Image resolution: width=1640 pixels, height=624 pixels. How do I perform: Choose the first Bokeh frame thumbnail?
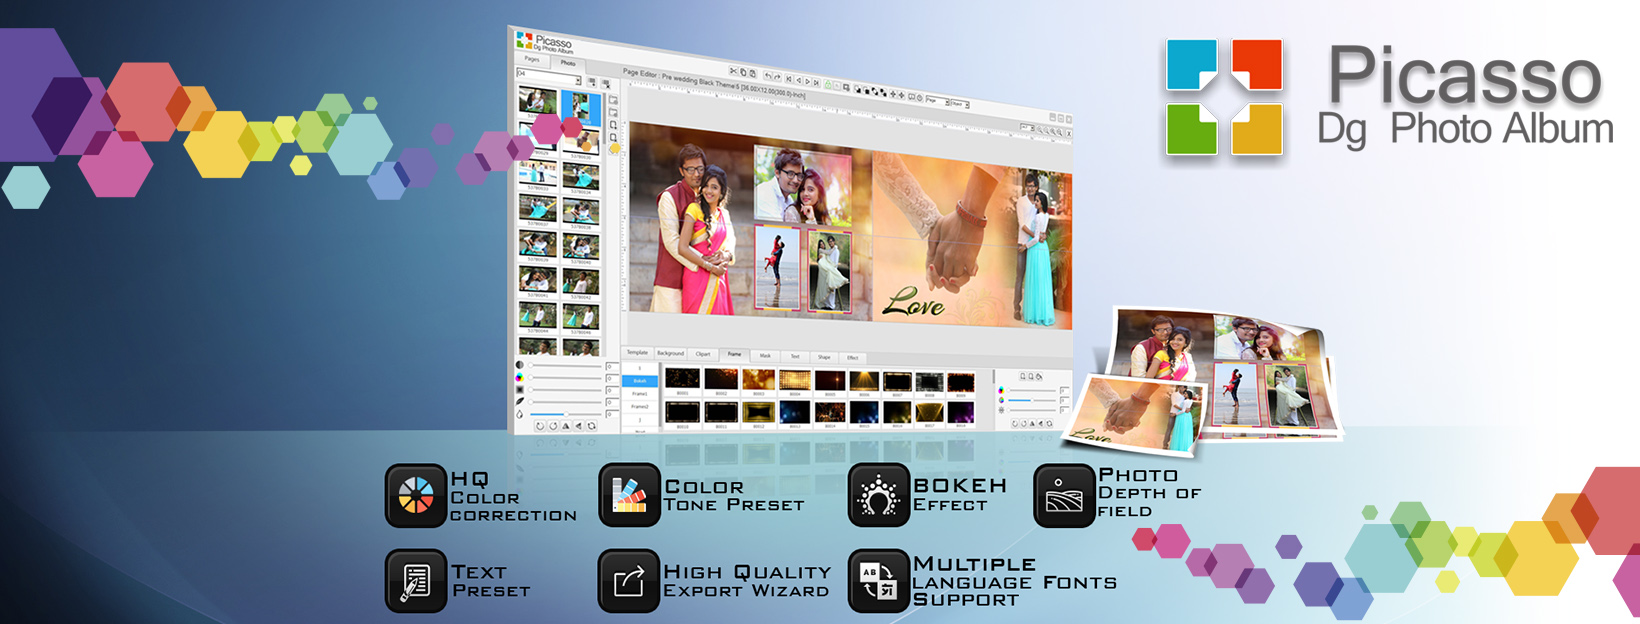pyautogui.click(x=682, y=379)
